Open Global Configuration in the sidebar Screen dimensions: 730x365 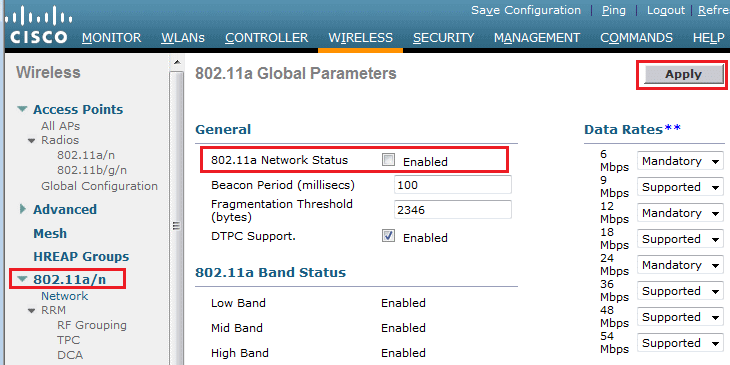[x=99, y=186]
